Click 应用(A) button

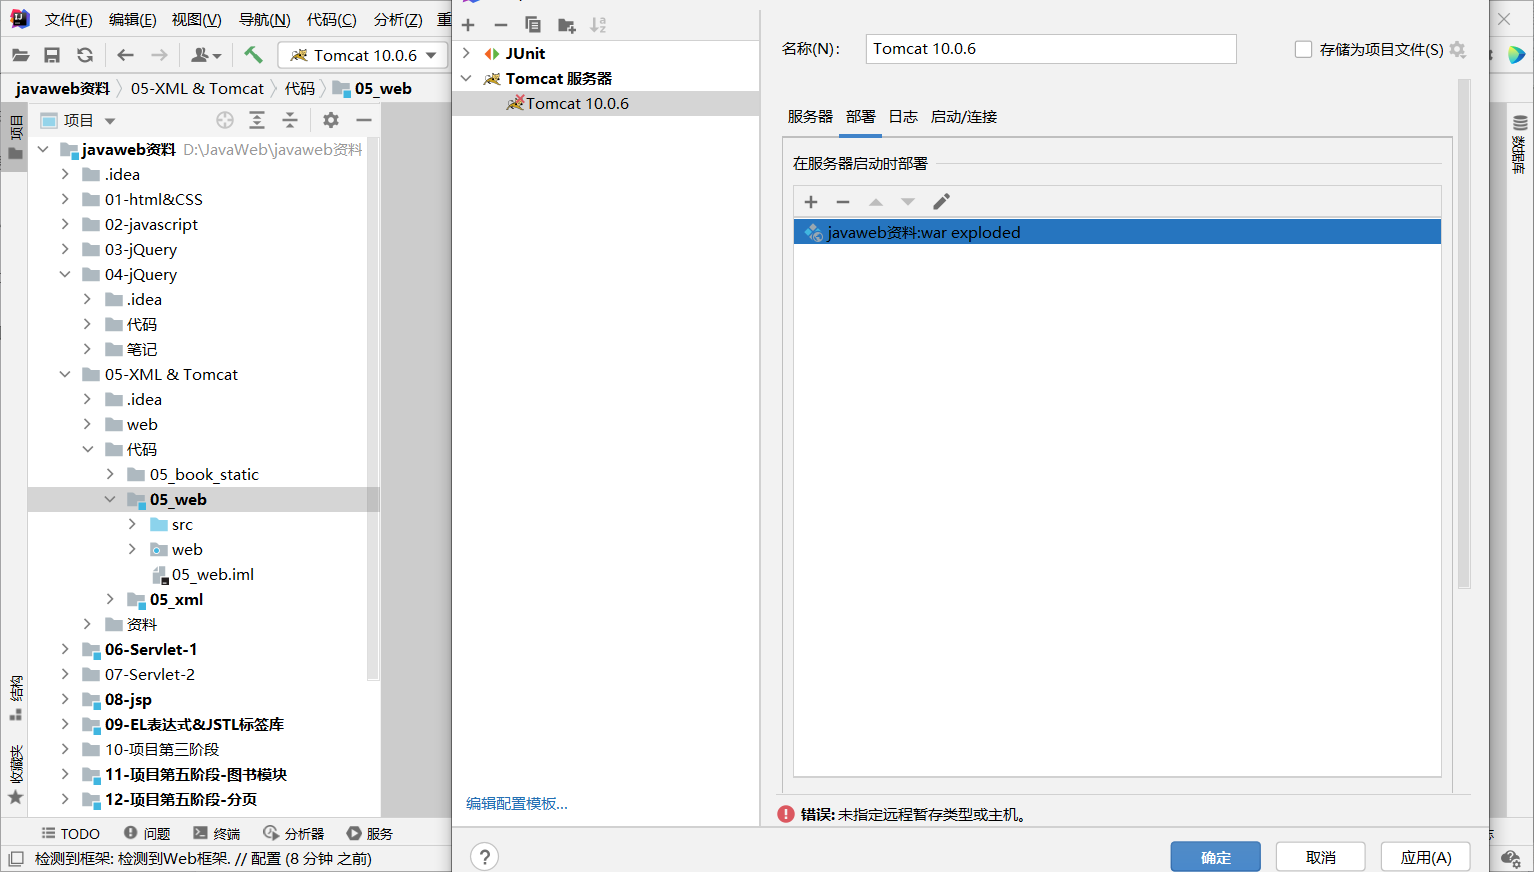click(1426, 857)
